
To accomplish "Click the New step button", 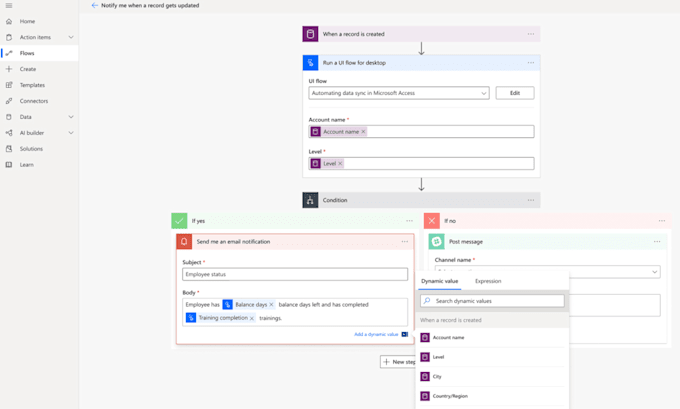I will pos(398,362).
